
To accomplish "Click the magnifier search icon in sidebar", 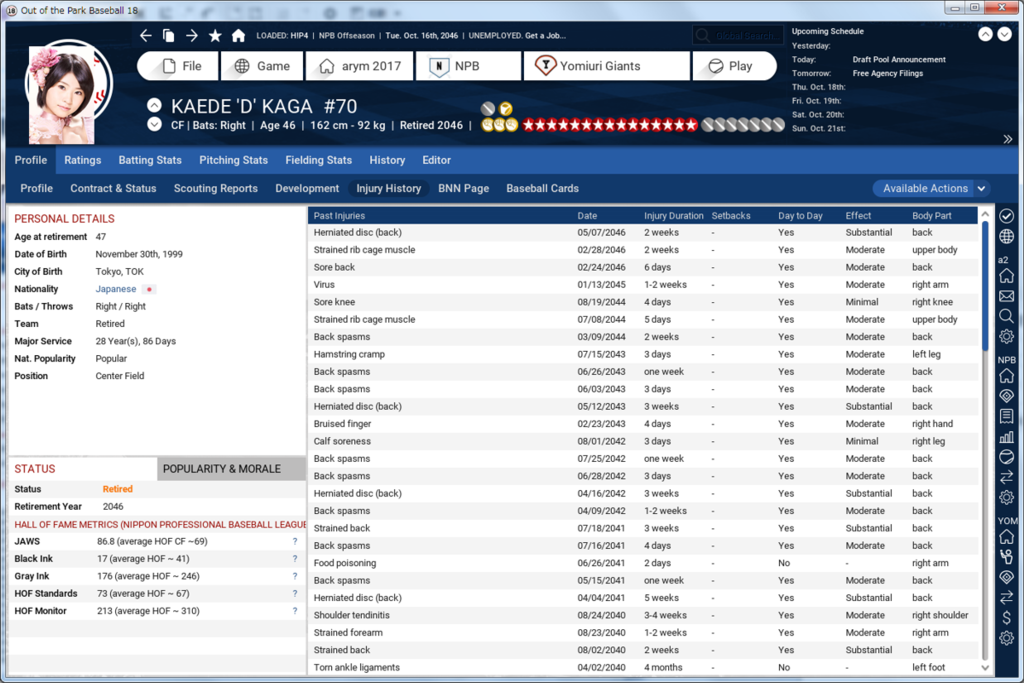I will (x=1006, y=316).
